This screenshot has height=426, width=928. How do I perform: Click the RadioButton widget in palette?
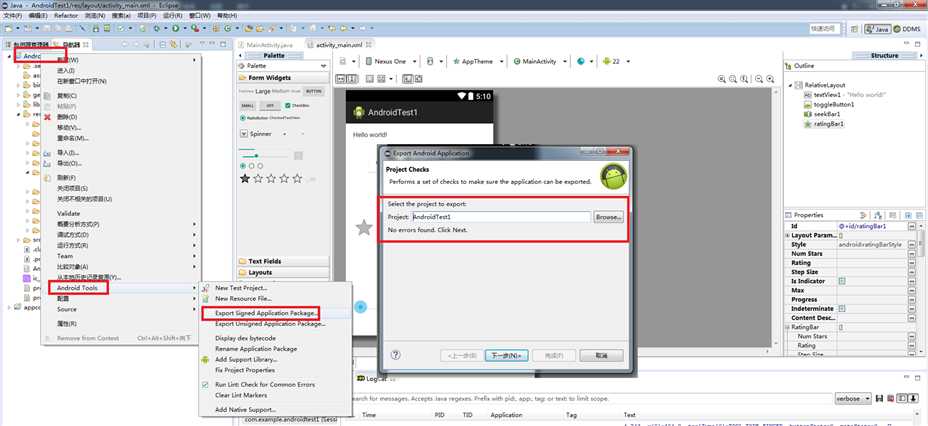pos(253,118)
